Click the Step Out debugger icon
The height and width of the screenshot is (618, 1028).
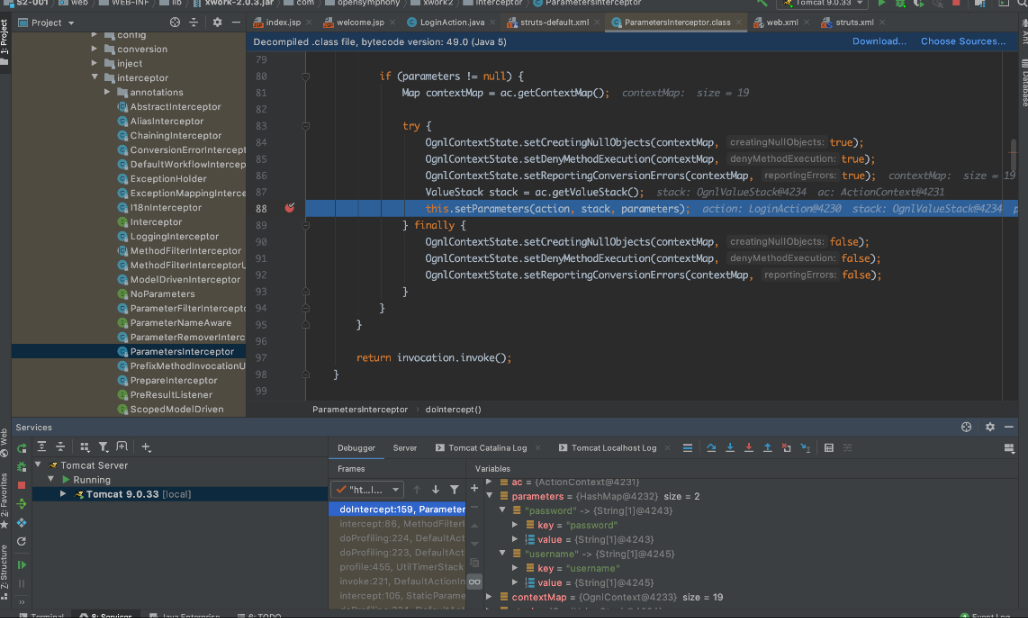tap(767, 448)
